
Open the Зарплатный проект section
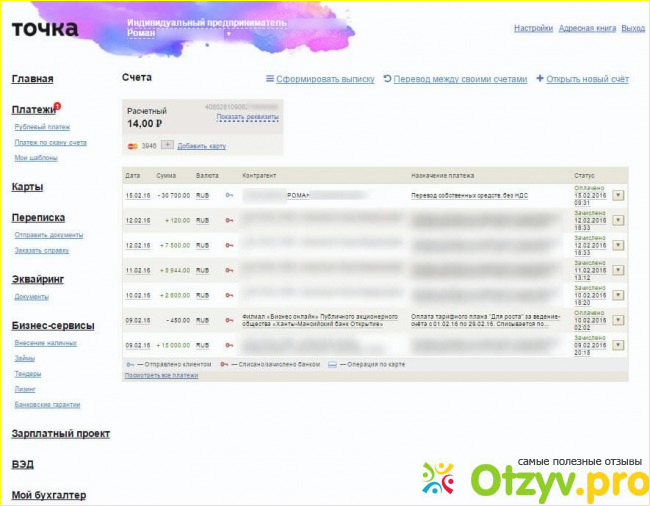coord(61,434)
